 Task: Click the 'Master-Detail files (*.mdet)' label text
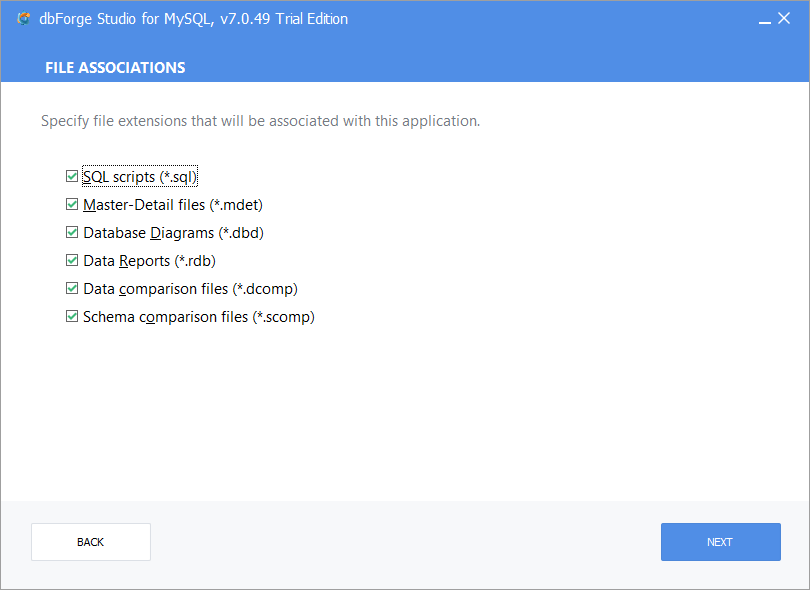pyautogui.click(x=172, y=205)
